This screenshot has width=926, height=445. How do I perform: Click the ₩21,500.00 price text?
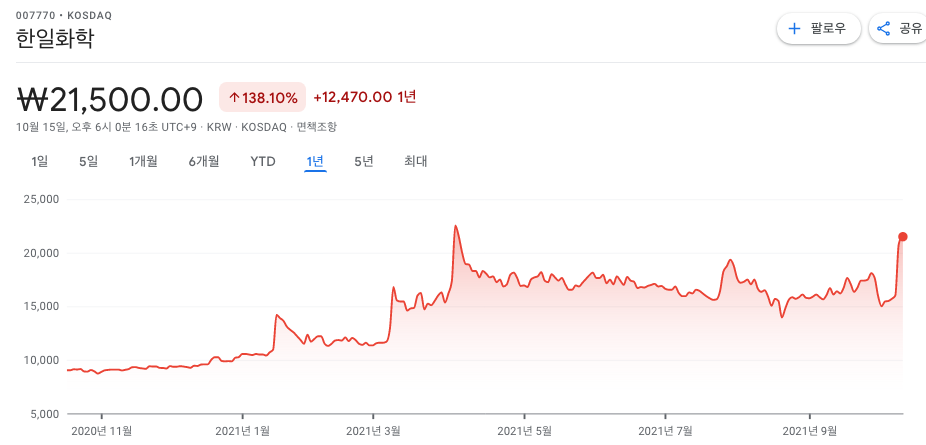pyautogui.click(x=110, y=99)
